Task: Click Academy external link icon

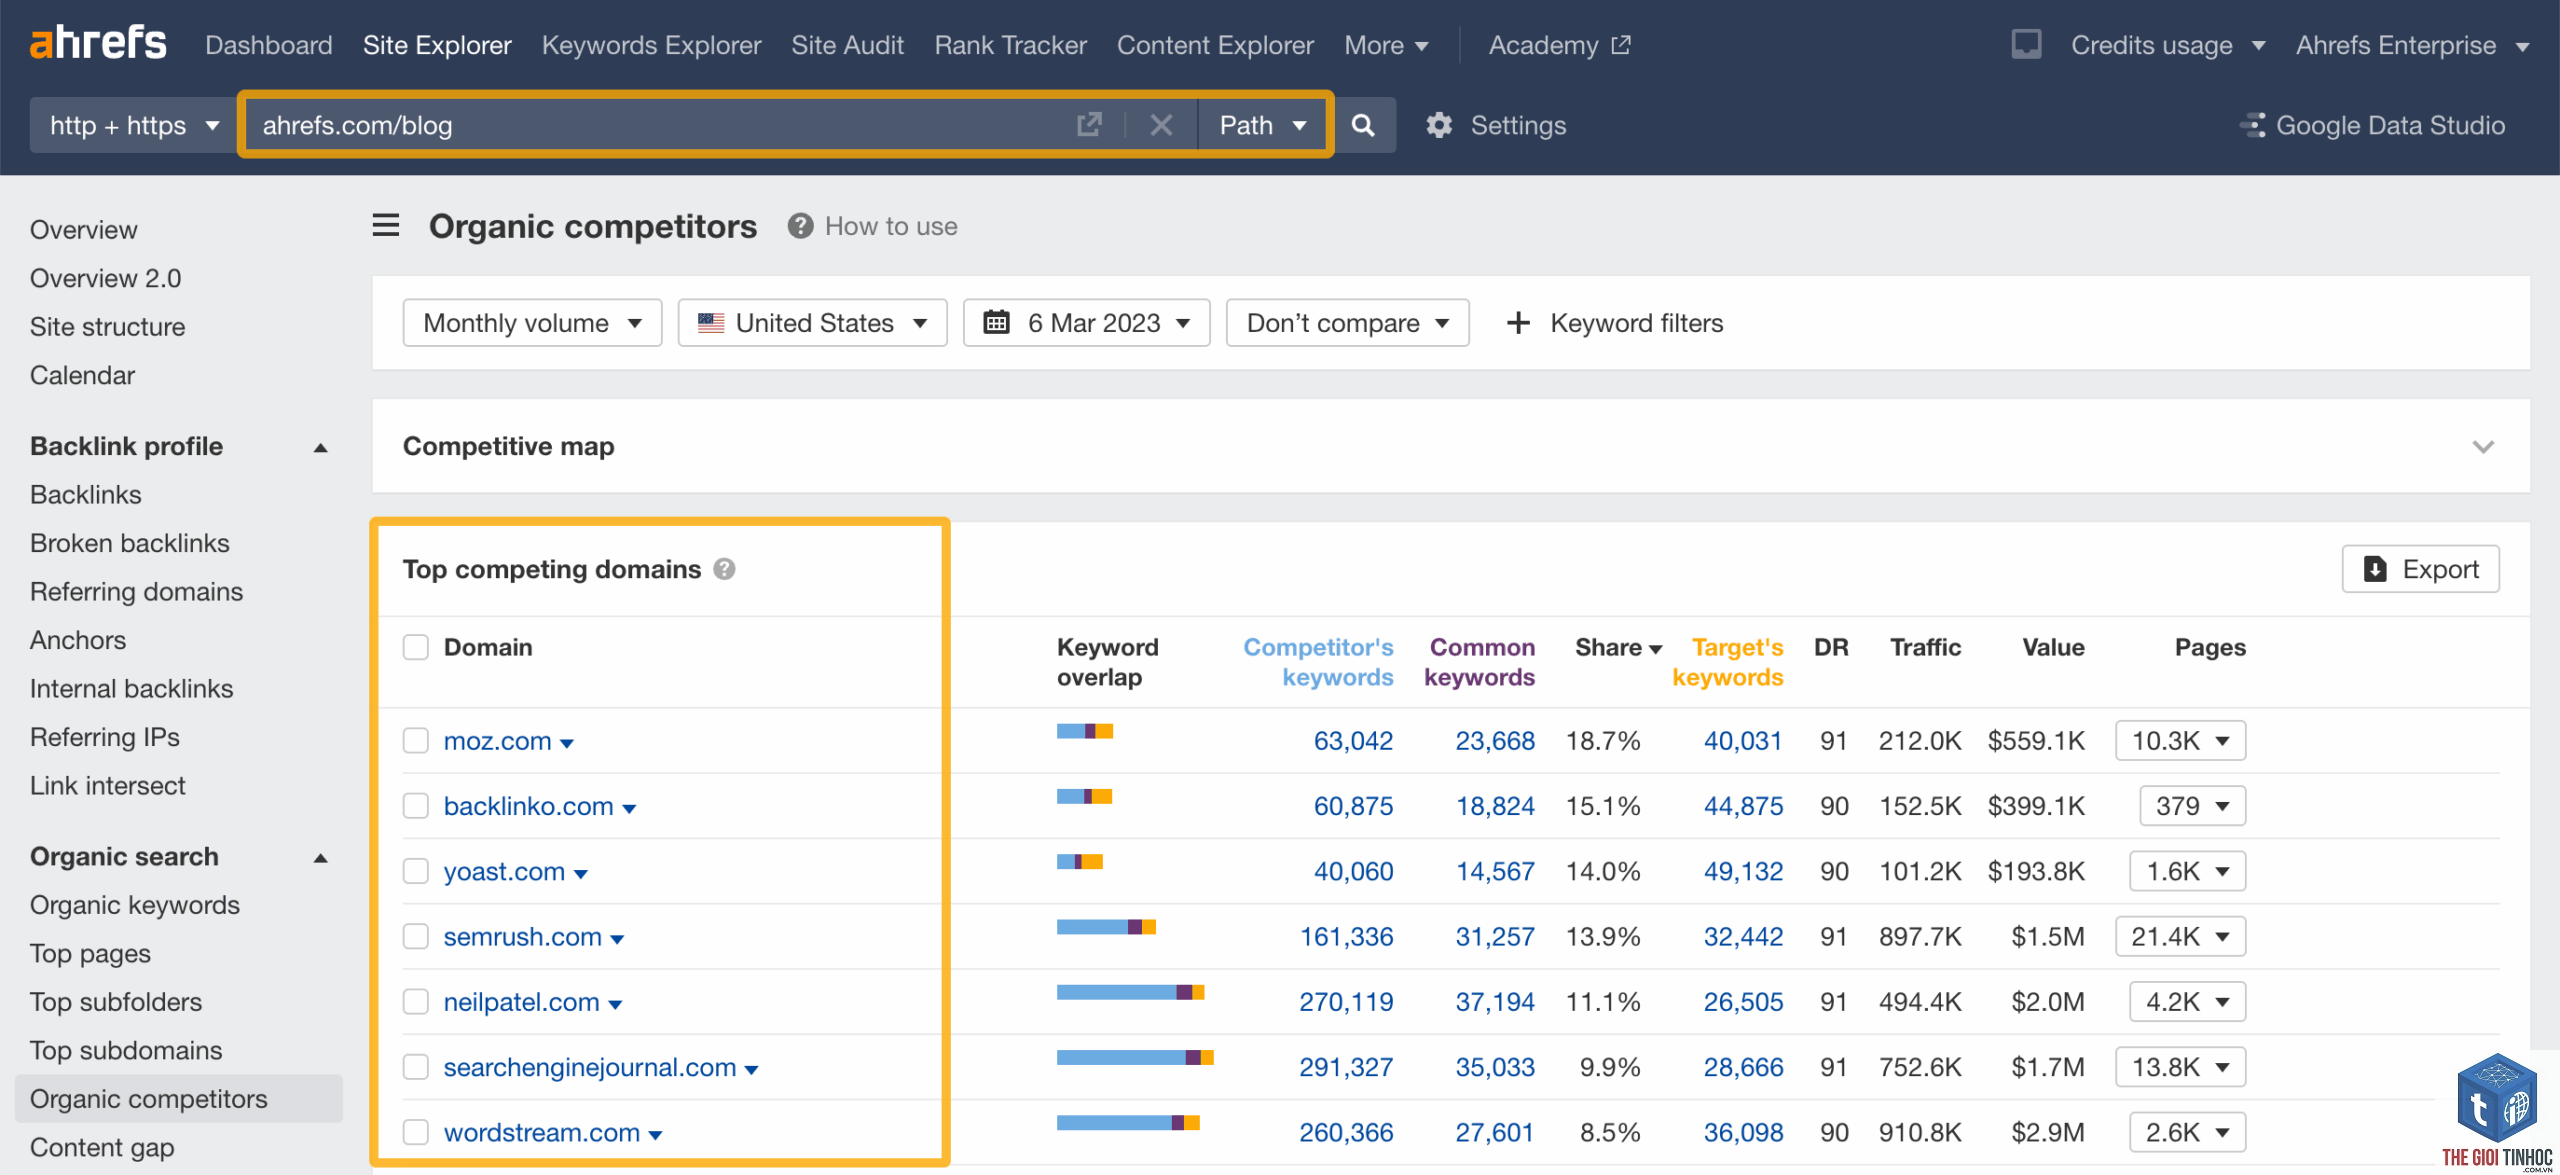Action: click(x=1621, y=45)
